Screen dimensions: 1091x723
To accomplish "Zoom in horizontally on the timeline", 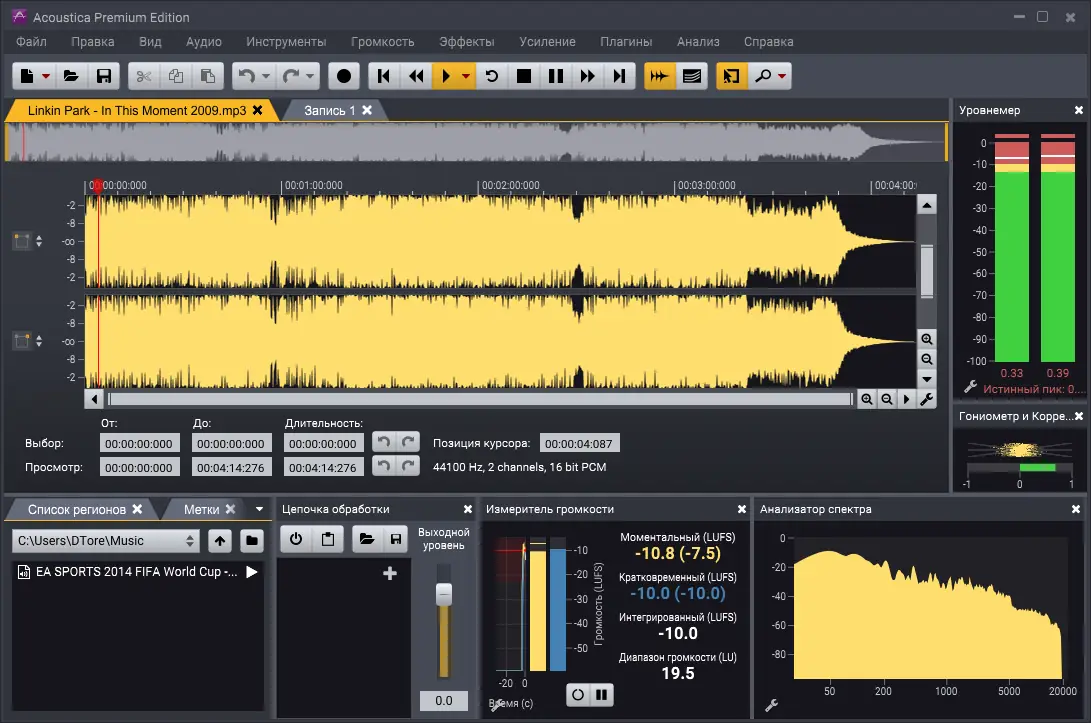I will (866, 399).
